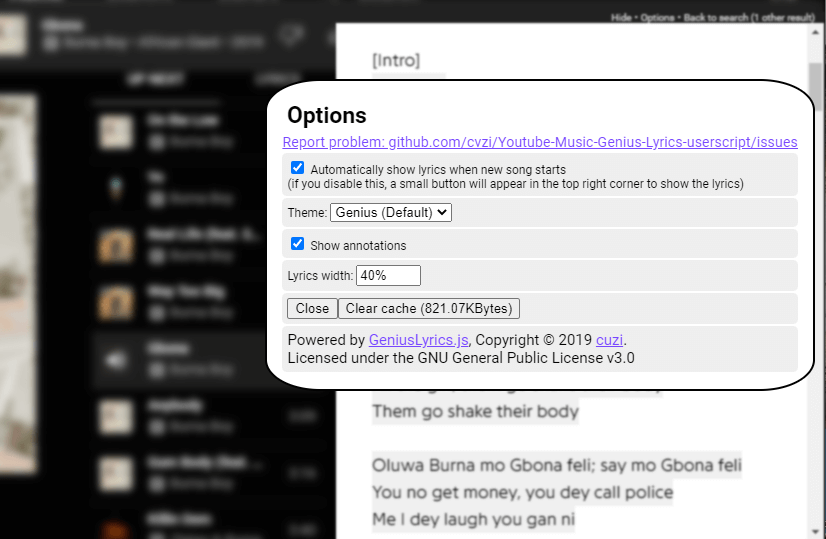Screen dimensions: 826x539
Task: Click the Lyrics width field showing 40%
Action: 388,276
